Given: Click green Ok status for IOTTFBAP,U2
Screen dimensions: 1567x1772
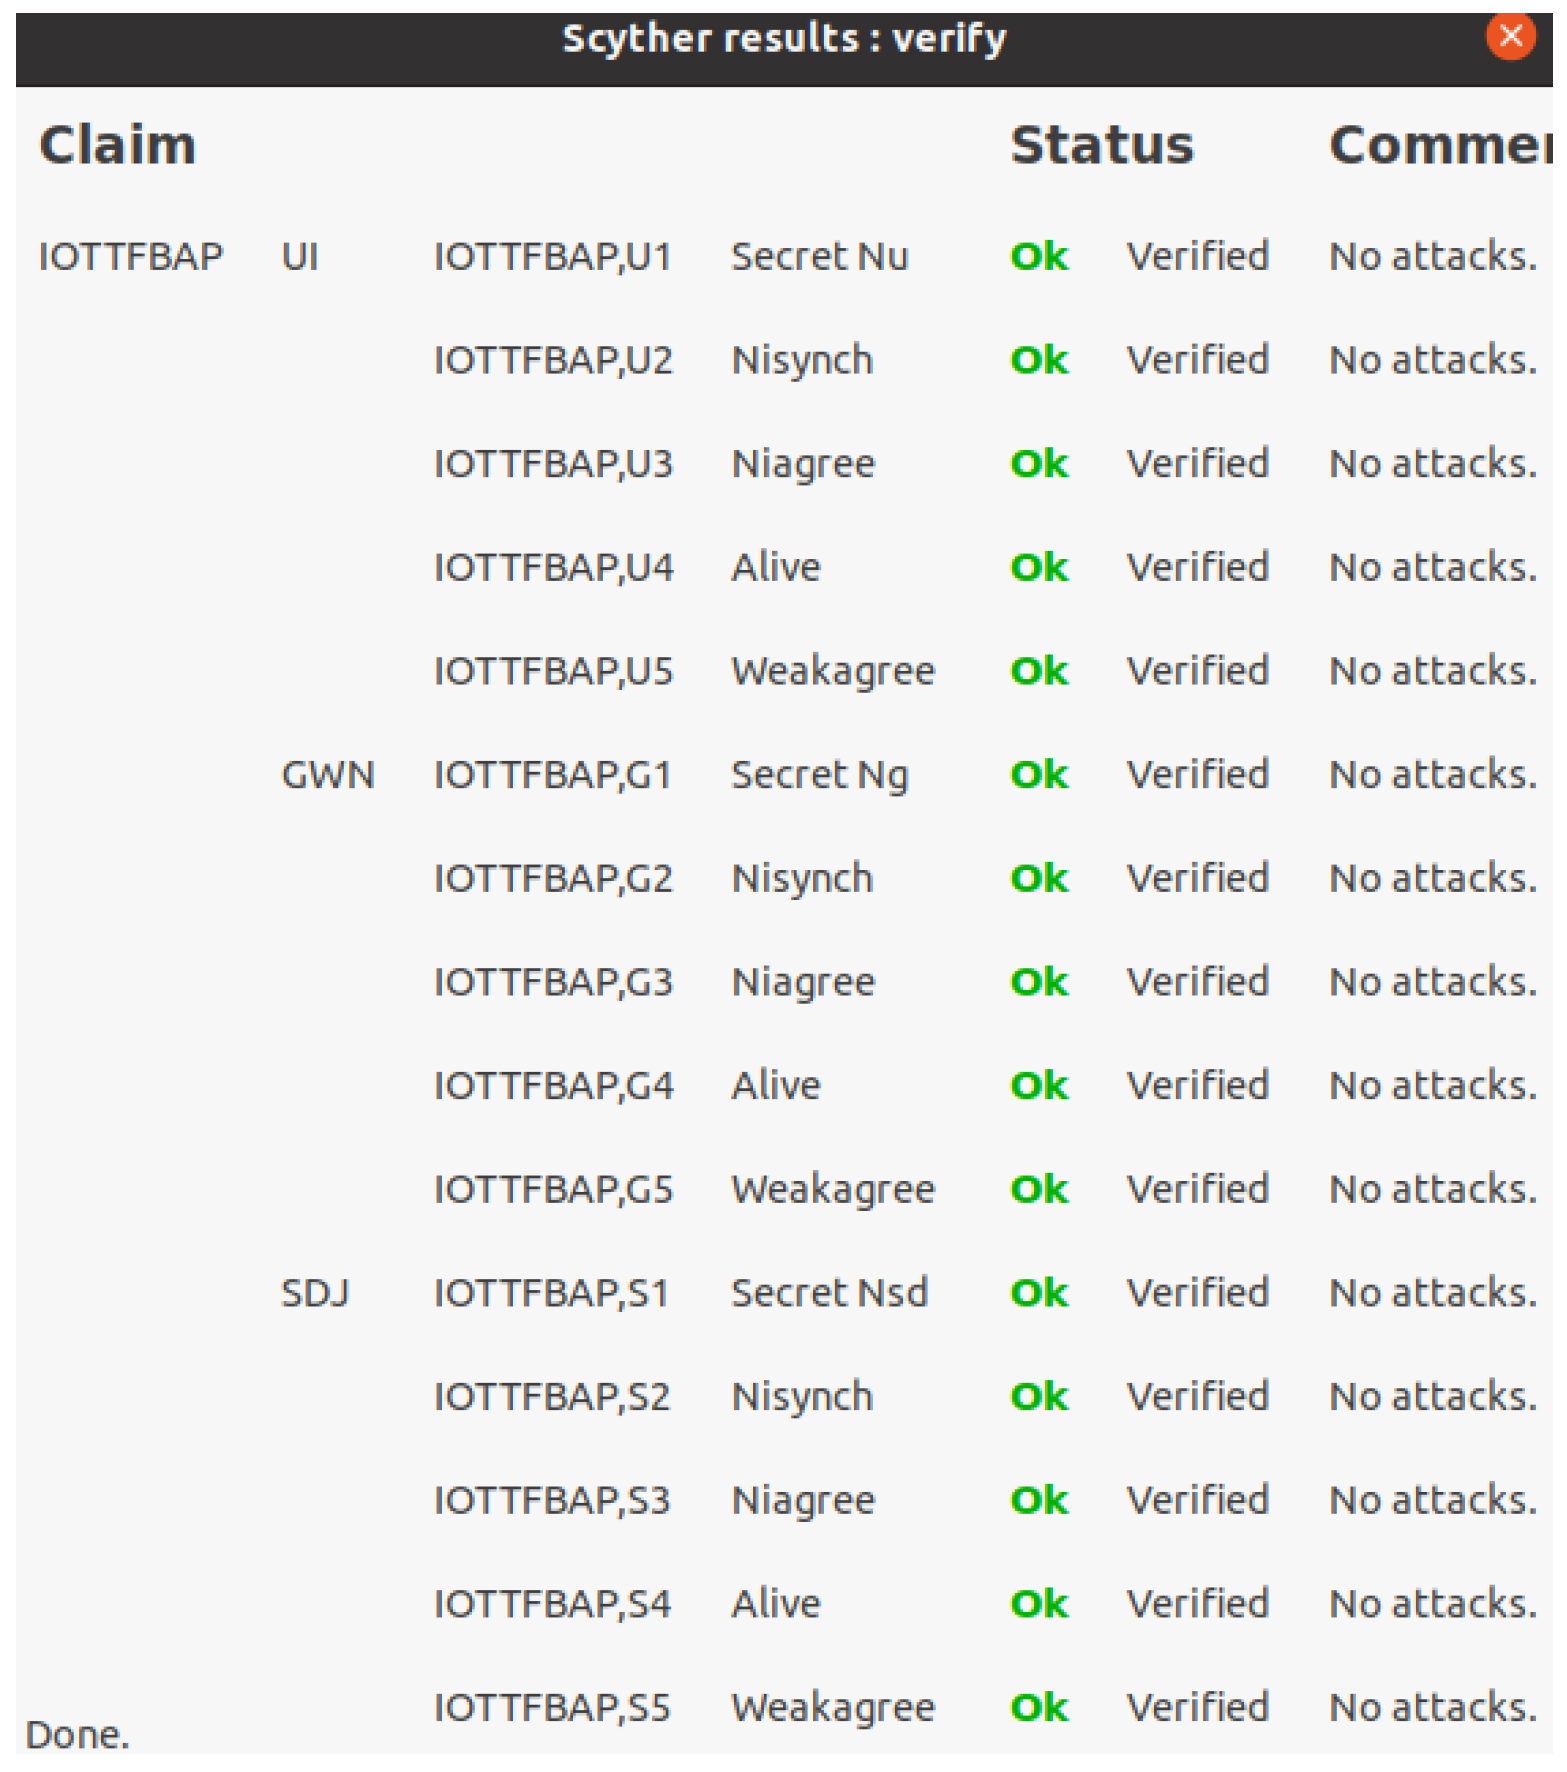Looking at the screenshot, I should tap(1039, 360).
